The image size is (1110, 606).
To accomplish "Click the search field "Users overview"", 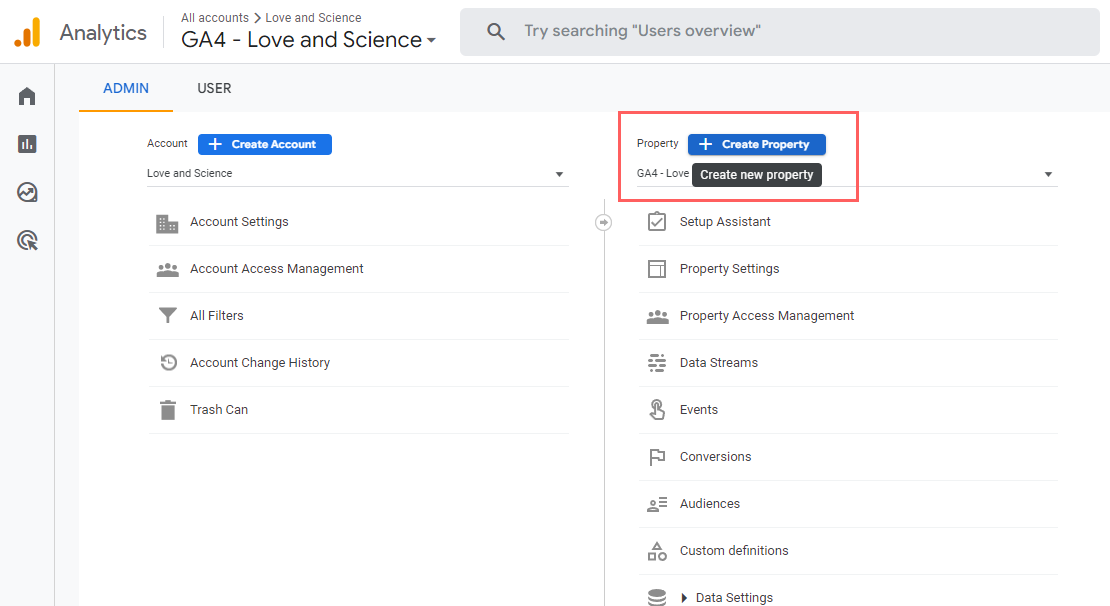I will [x=779, y=32].
